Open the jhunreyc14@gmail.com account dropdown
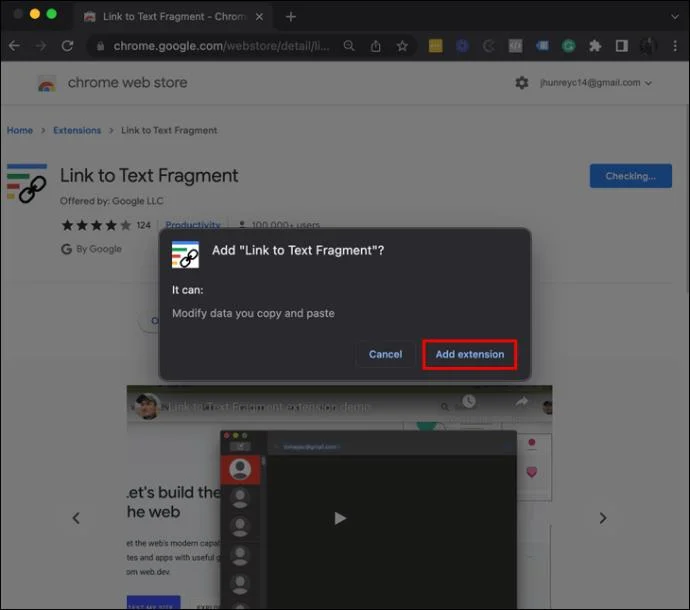The width and height of the screenshot is (690, 610). coord(596,83)
